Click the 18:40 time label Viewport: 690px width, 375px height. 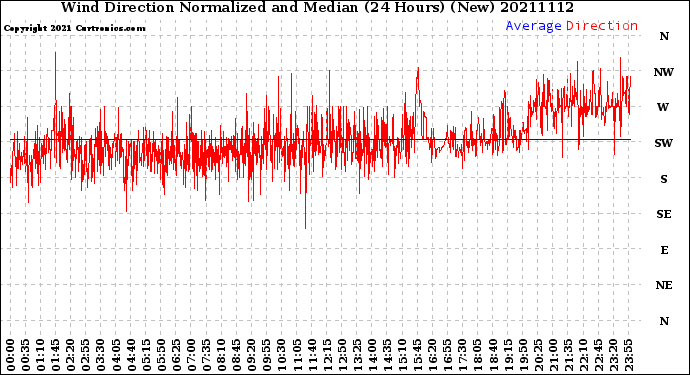point(493,355)
